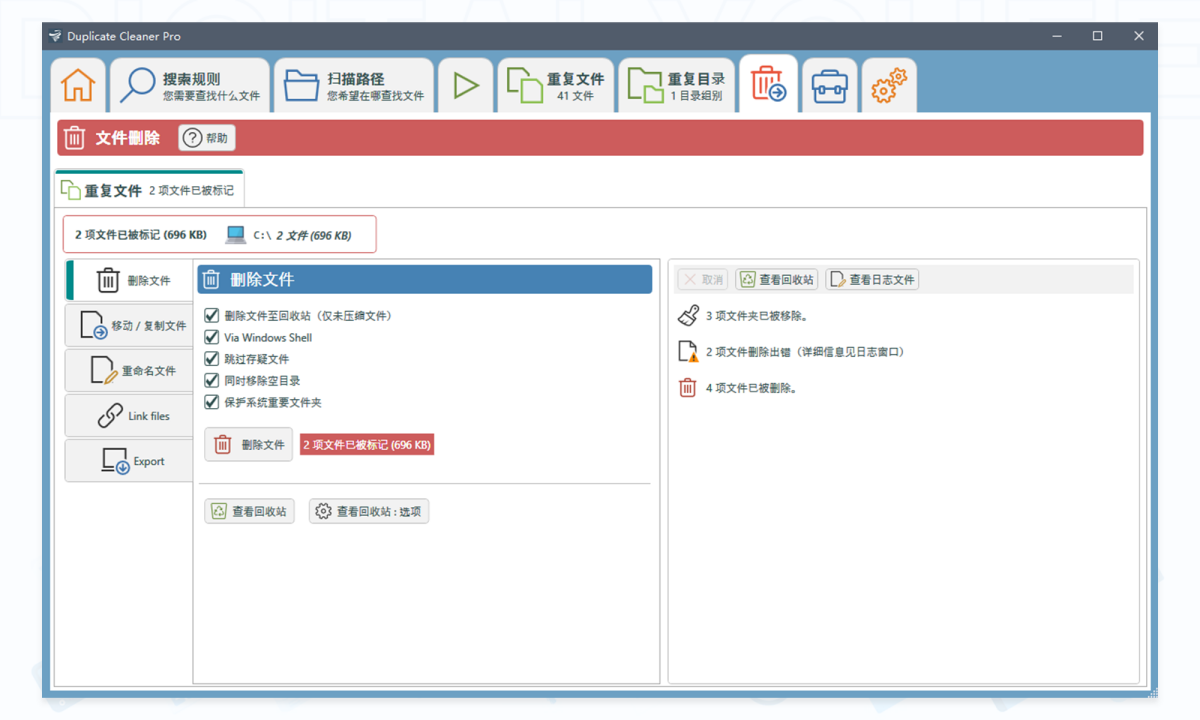Click the red delete files button
The width and height of the screenshot is (1200, 720).
[249, 445]
